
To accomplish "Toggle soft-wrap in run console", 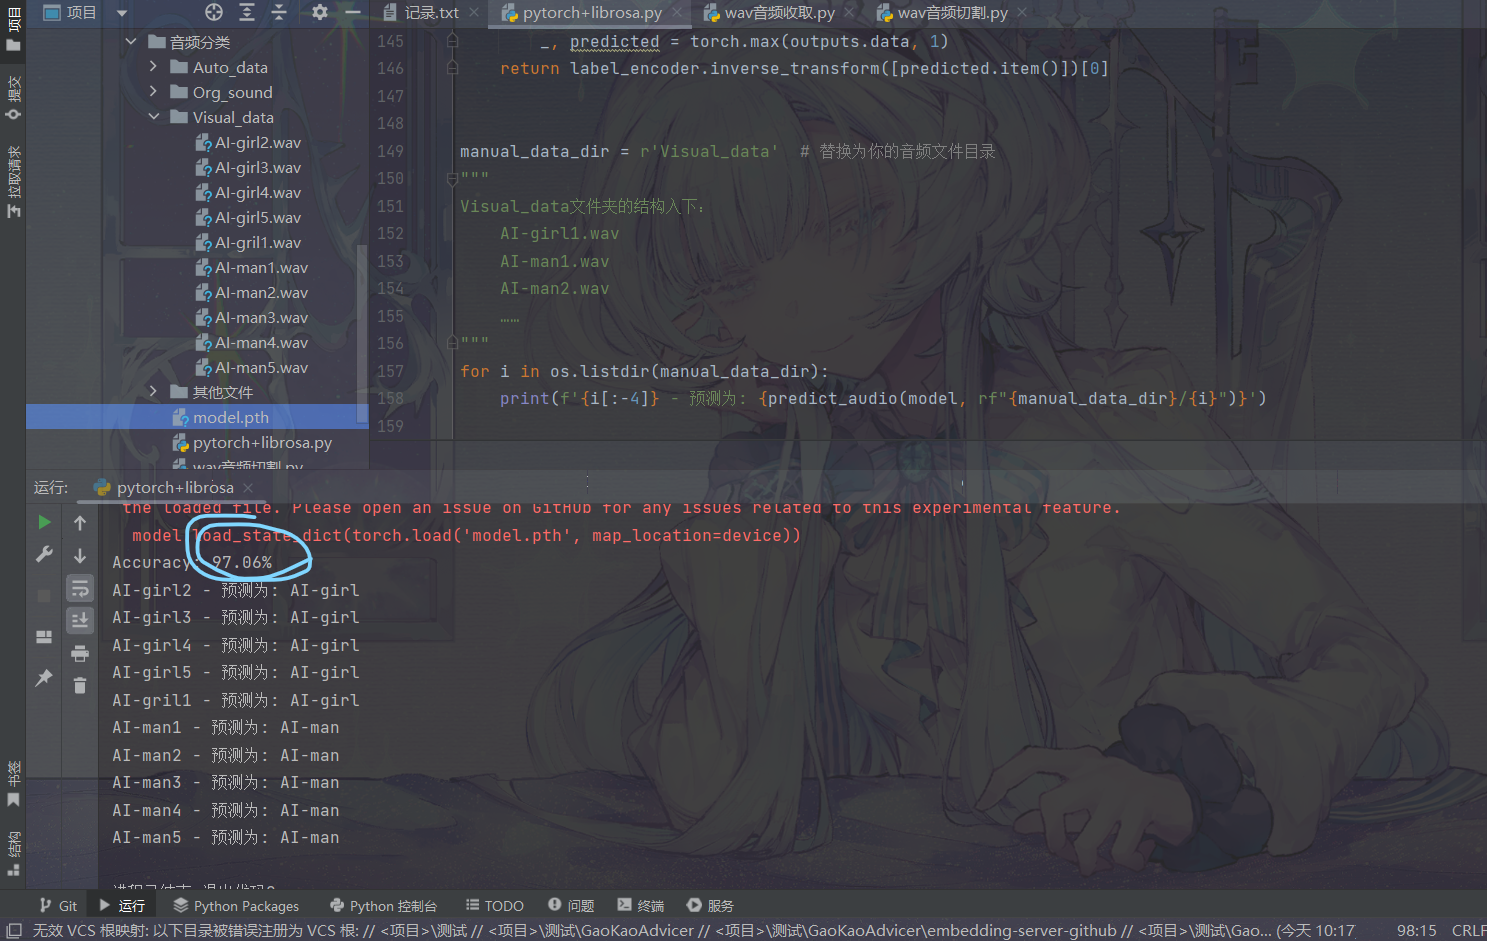I will coord(80,588).
